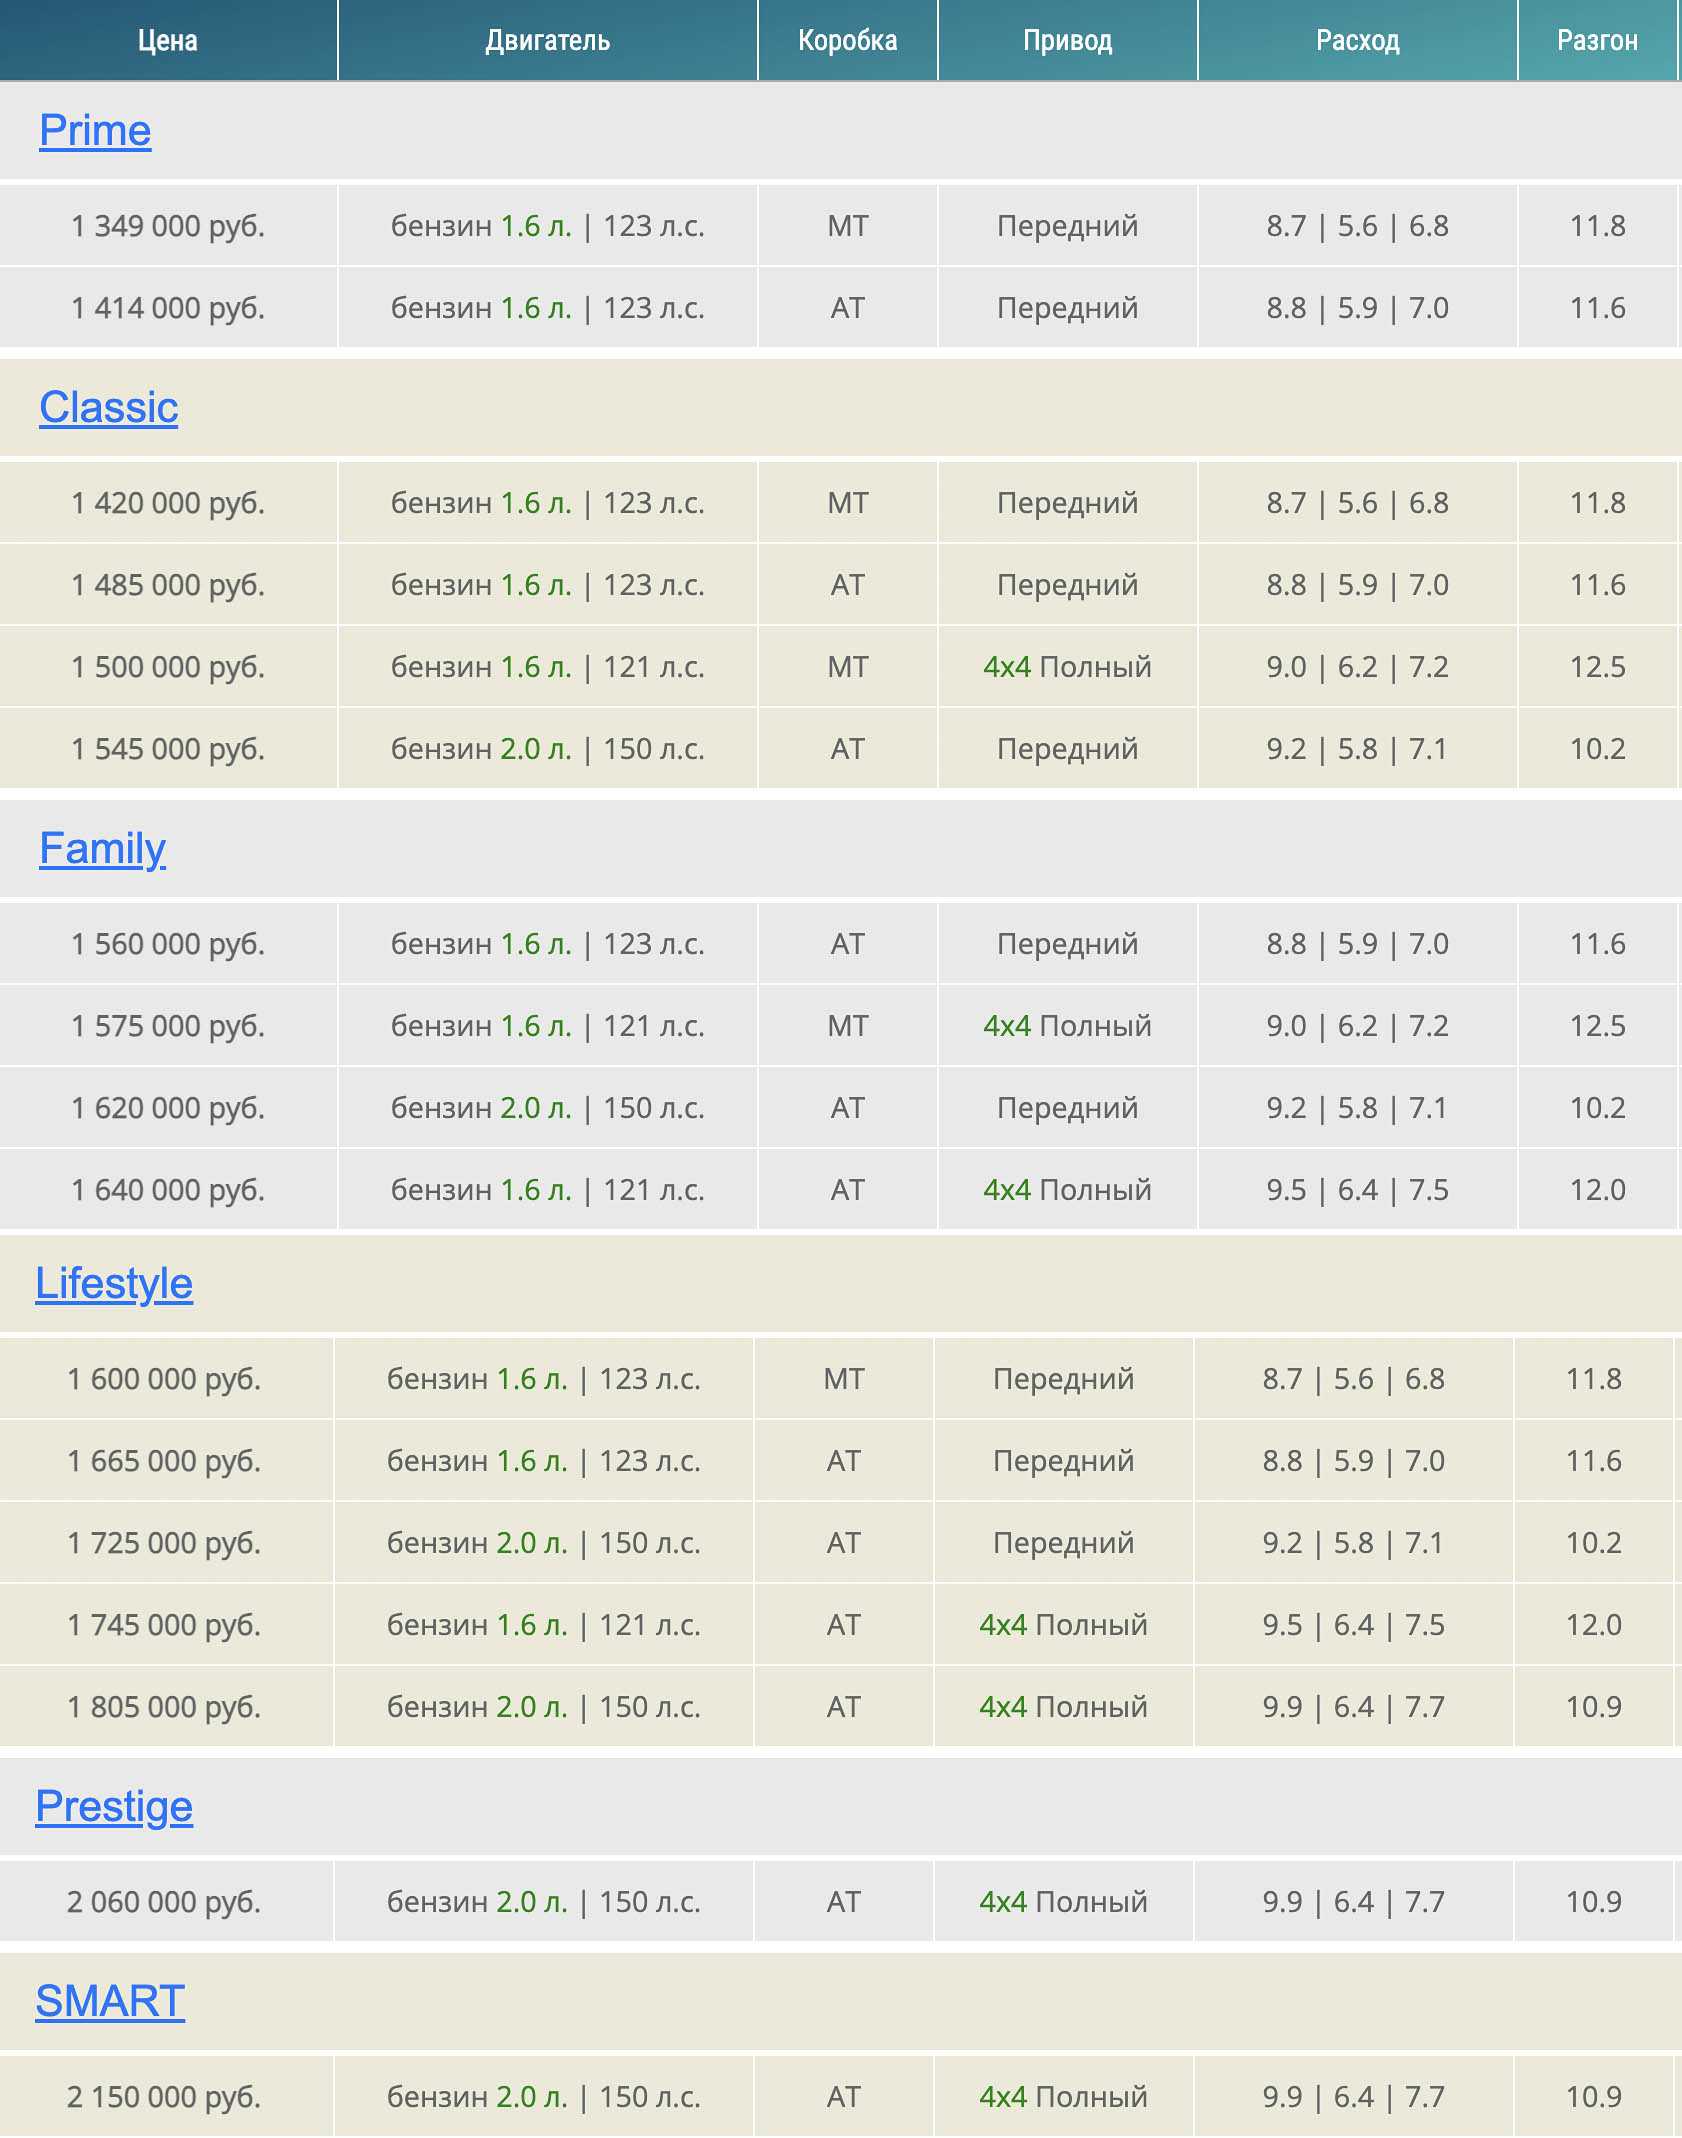Image resolution: width=1682 pixels, height=2138 pixels.
Task: Click the 2 060 000 руб. price cell
Action: click(164, 1902)
